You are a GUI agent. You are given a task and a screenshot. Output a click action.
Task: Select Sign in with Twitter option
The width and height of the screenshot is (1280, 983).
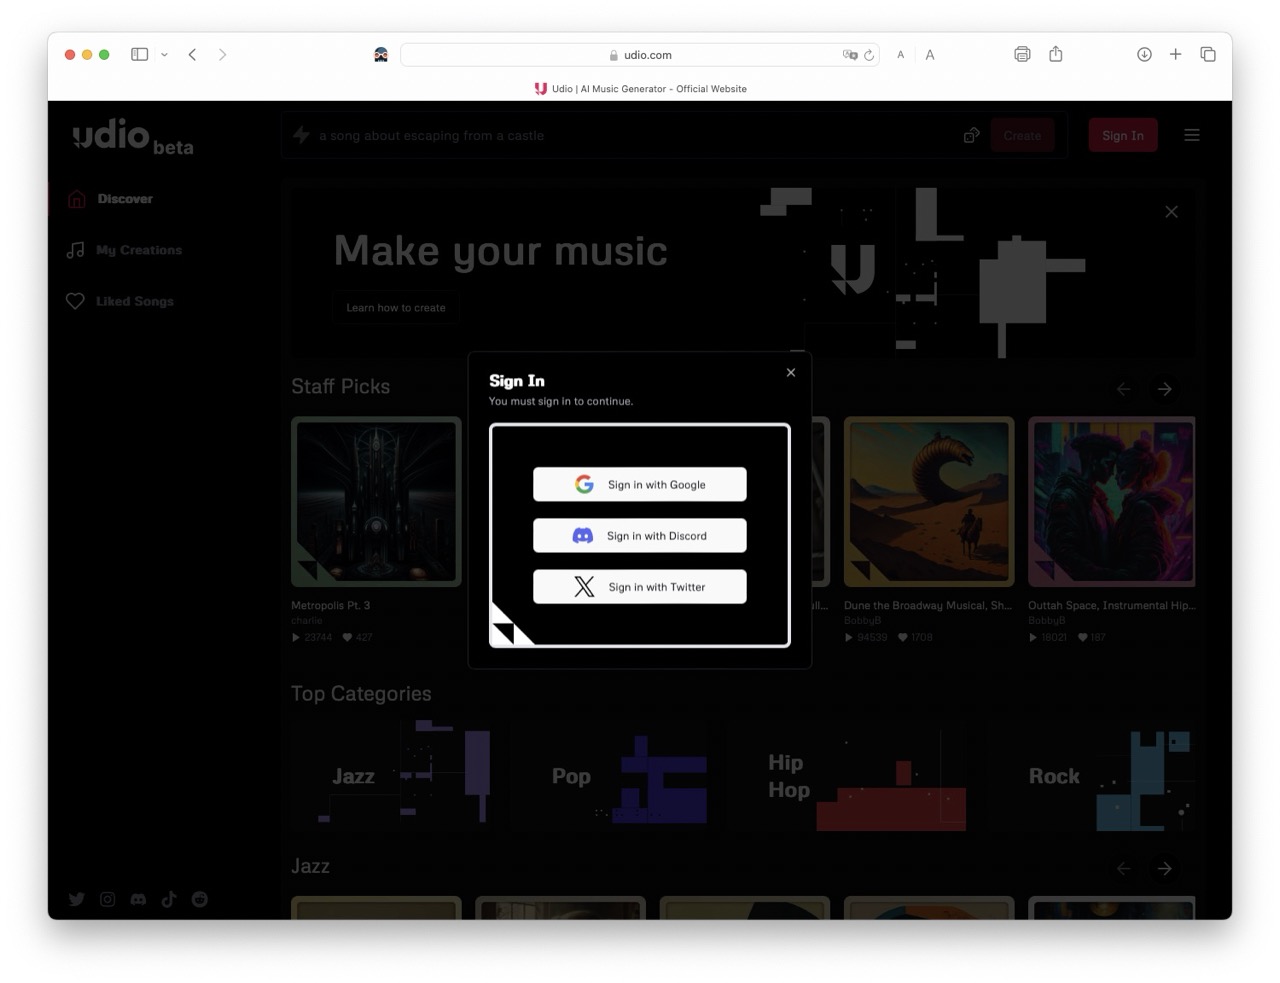pos(640,587)
